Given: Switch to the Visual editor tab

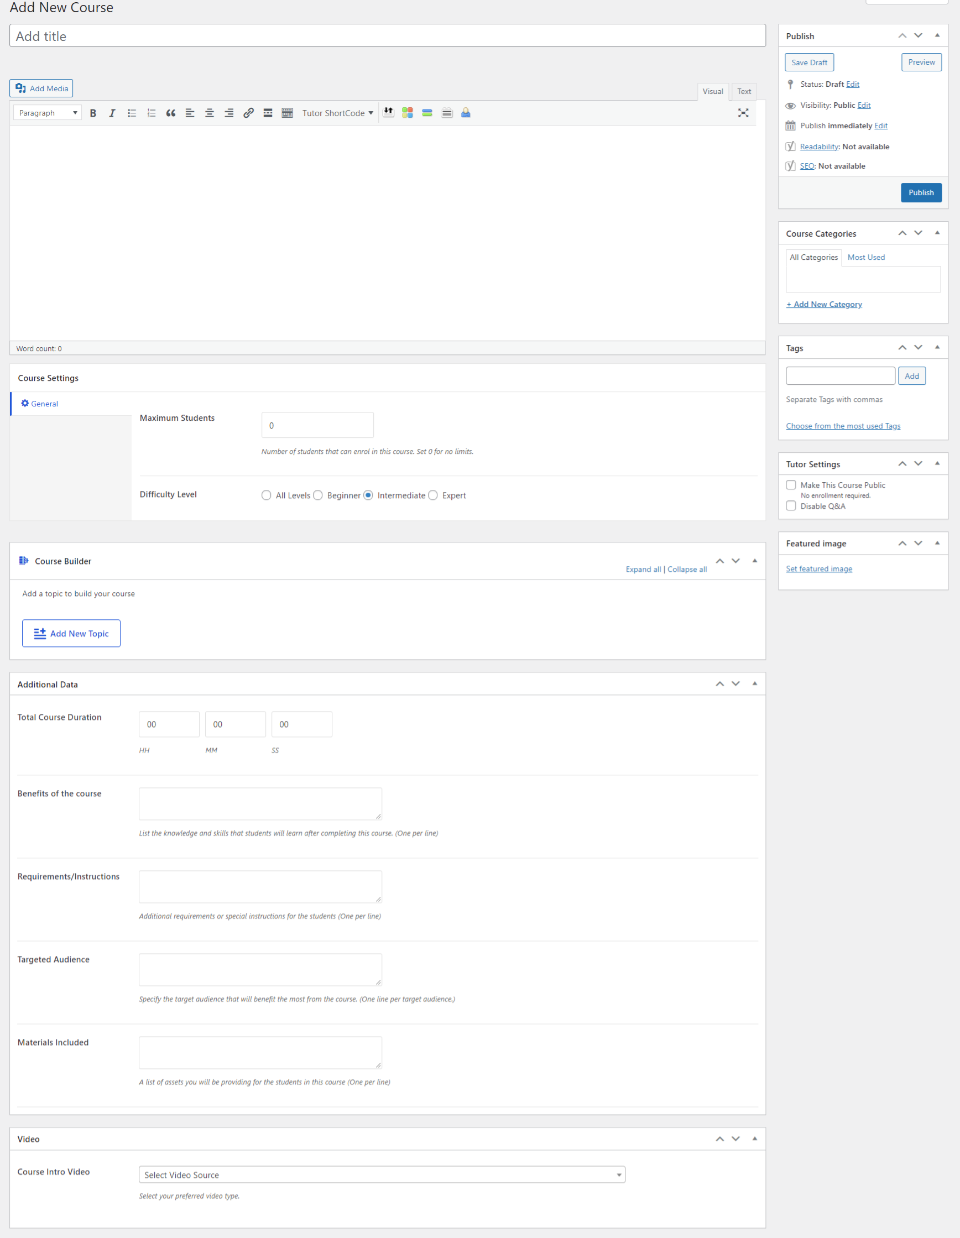Looking at the screenshot, I should pos(713,91).
